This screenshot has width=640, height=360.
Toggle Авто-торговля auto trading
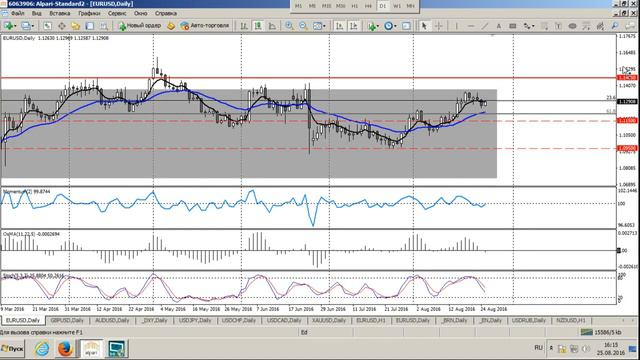point(204,26)
